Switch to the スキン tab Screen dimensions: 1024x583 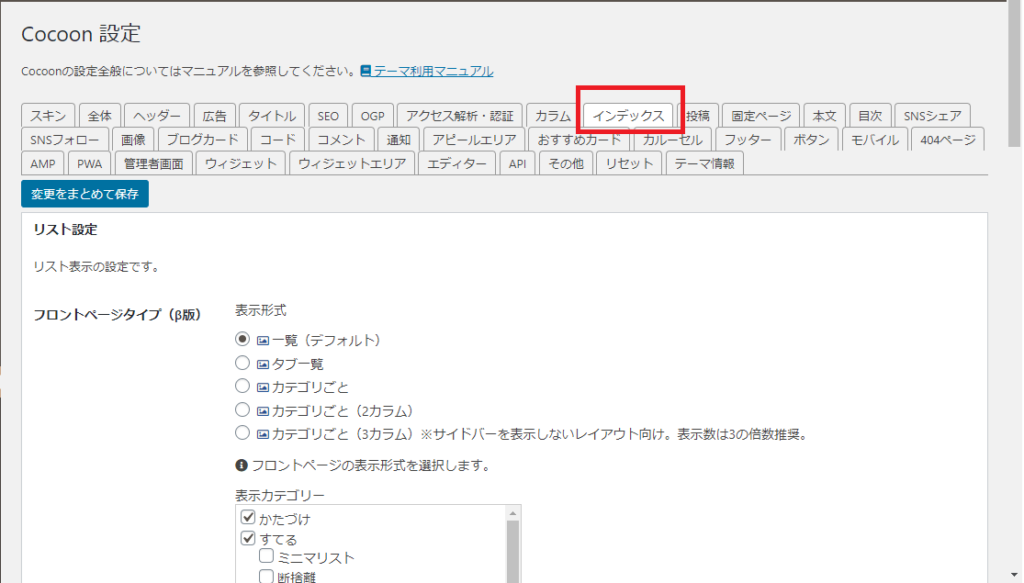tap(48, 116)
